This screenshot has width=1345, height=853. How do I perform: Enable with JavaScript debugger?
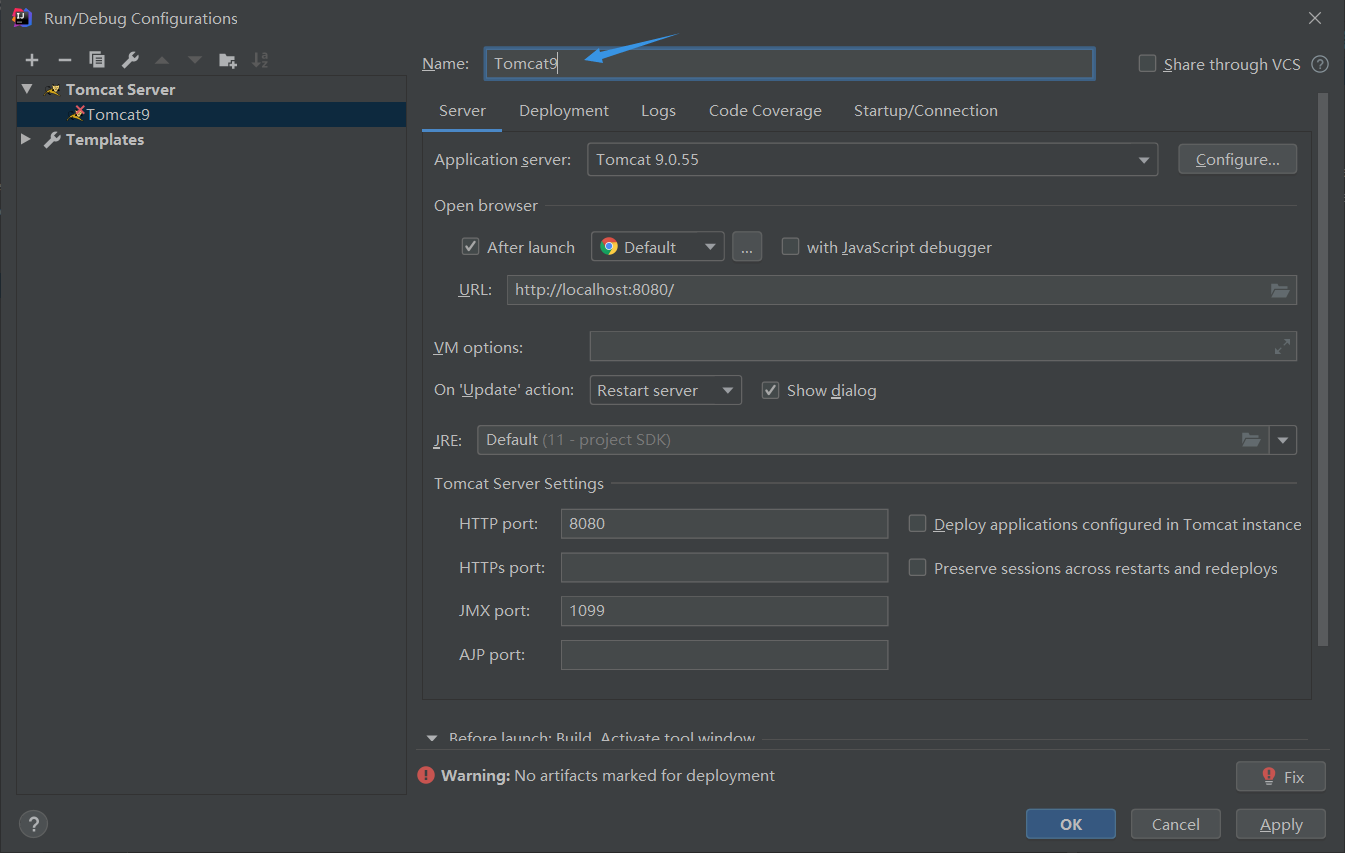790,247
